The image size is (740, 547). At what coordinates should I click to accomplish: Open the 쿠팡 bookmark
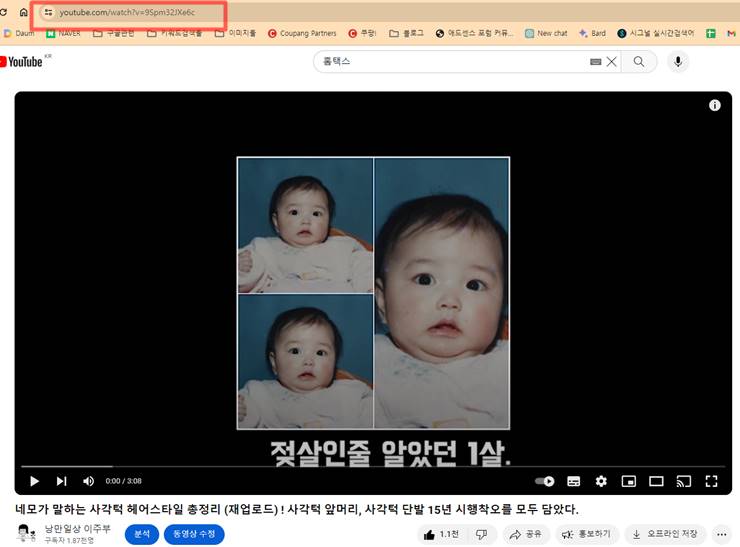click(x=362, y=33)
